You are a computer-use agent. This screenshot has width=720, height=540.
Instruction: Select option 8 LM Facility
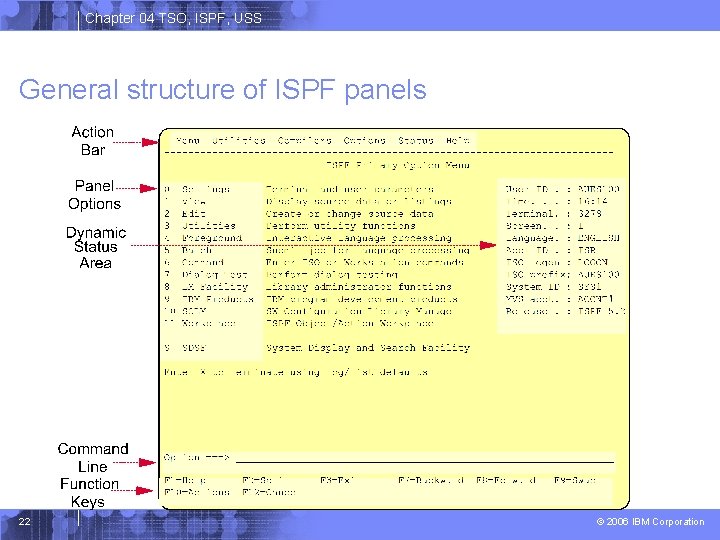pos(206,287)
